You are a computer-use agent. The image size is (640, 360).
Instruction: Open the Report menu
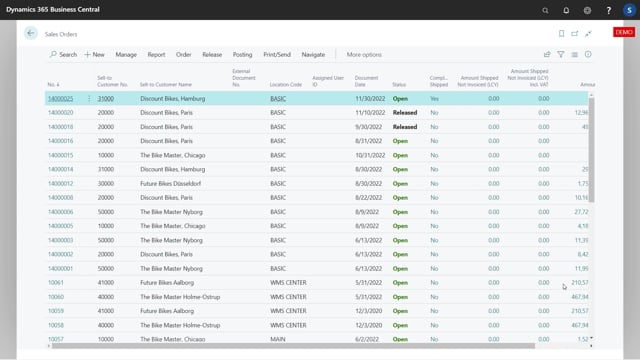156,54
